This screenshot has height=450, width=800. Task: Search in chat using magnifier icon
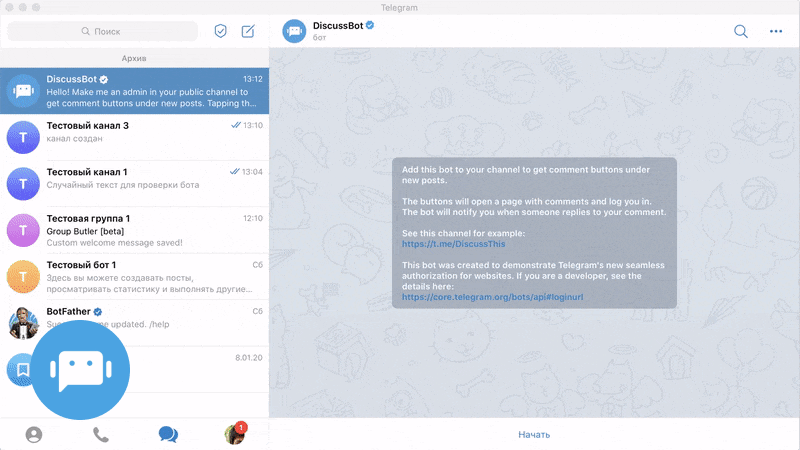click(x=741, y=32)
